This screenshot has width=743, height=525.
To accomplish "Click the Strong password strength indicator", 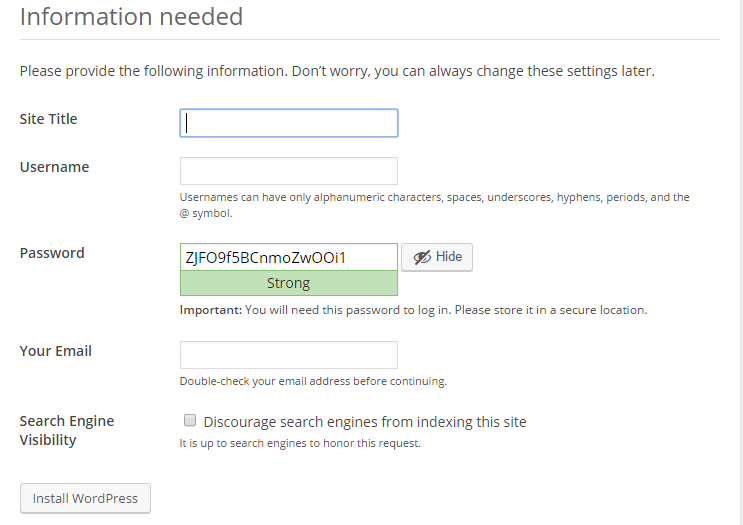I will tap(289, 283).
